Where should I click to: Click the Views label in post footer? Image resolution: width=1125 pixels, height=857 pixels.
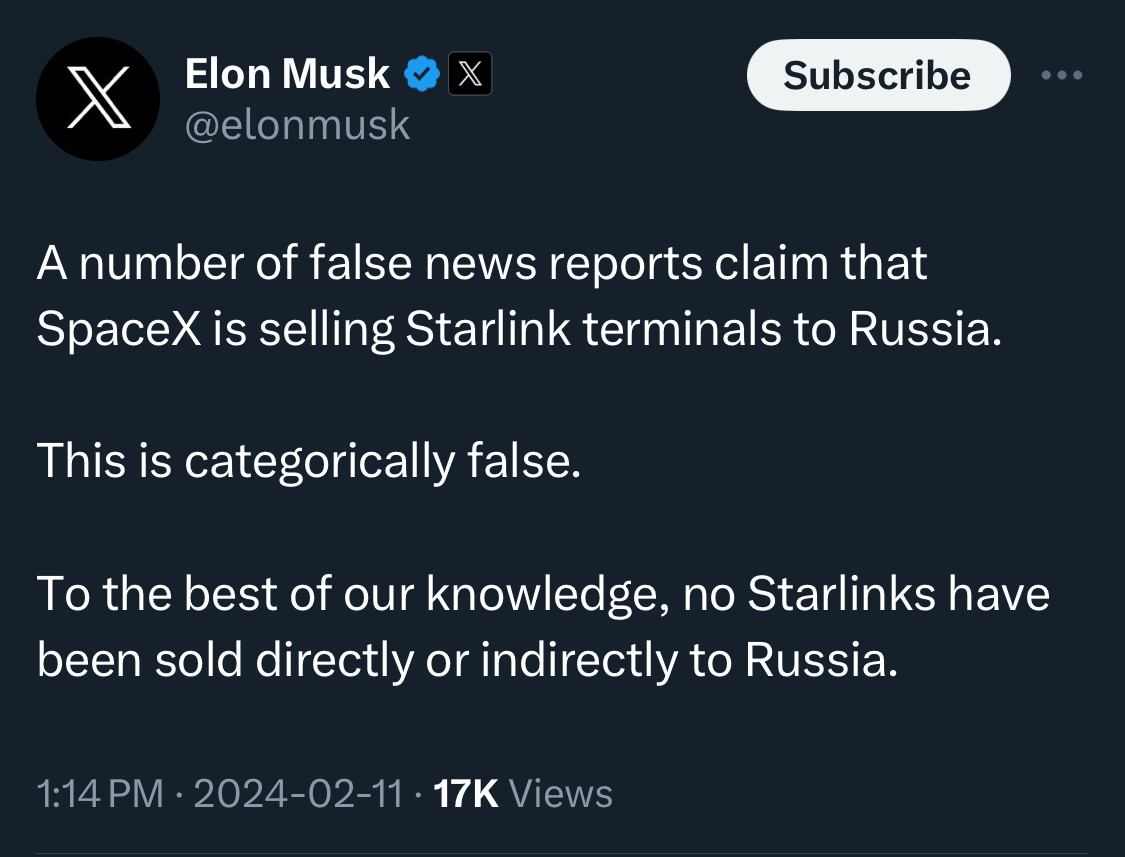click(x=560, y=794)
